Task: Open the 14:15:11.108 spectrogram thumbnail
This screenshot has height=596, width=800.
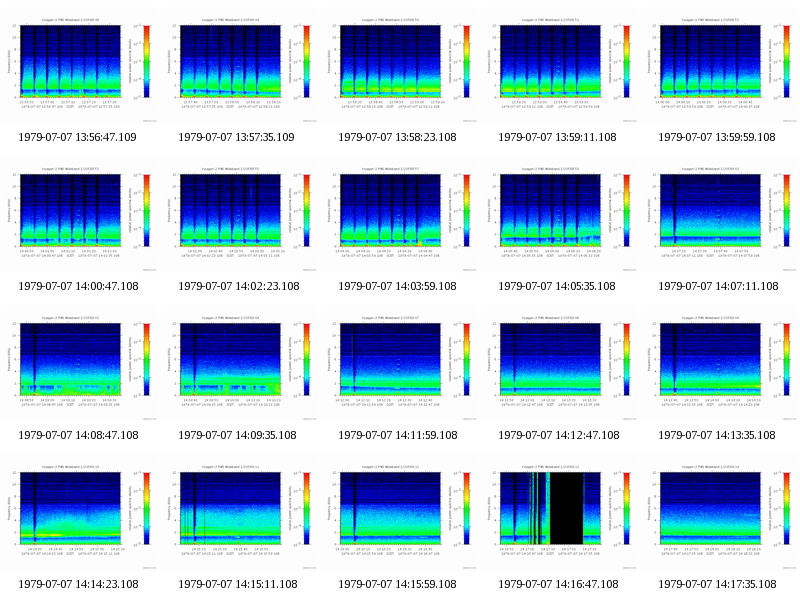Action: click(x=239, y=512)
